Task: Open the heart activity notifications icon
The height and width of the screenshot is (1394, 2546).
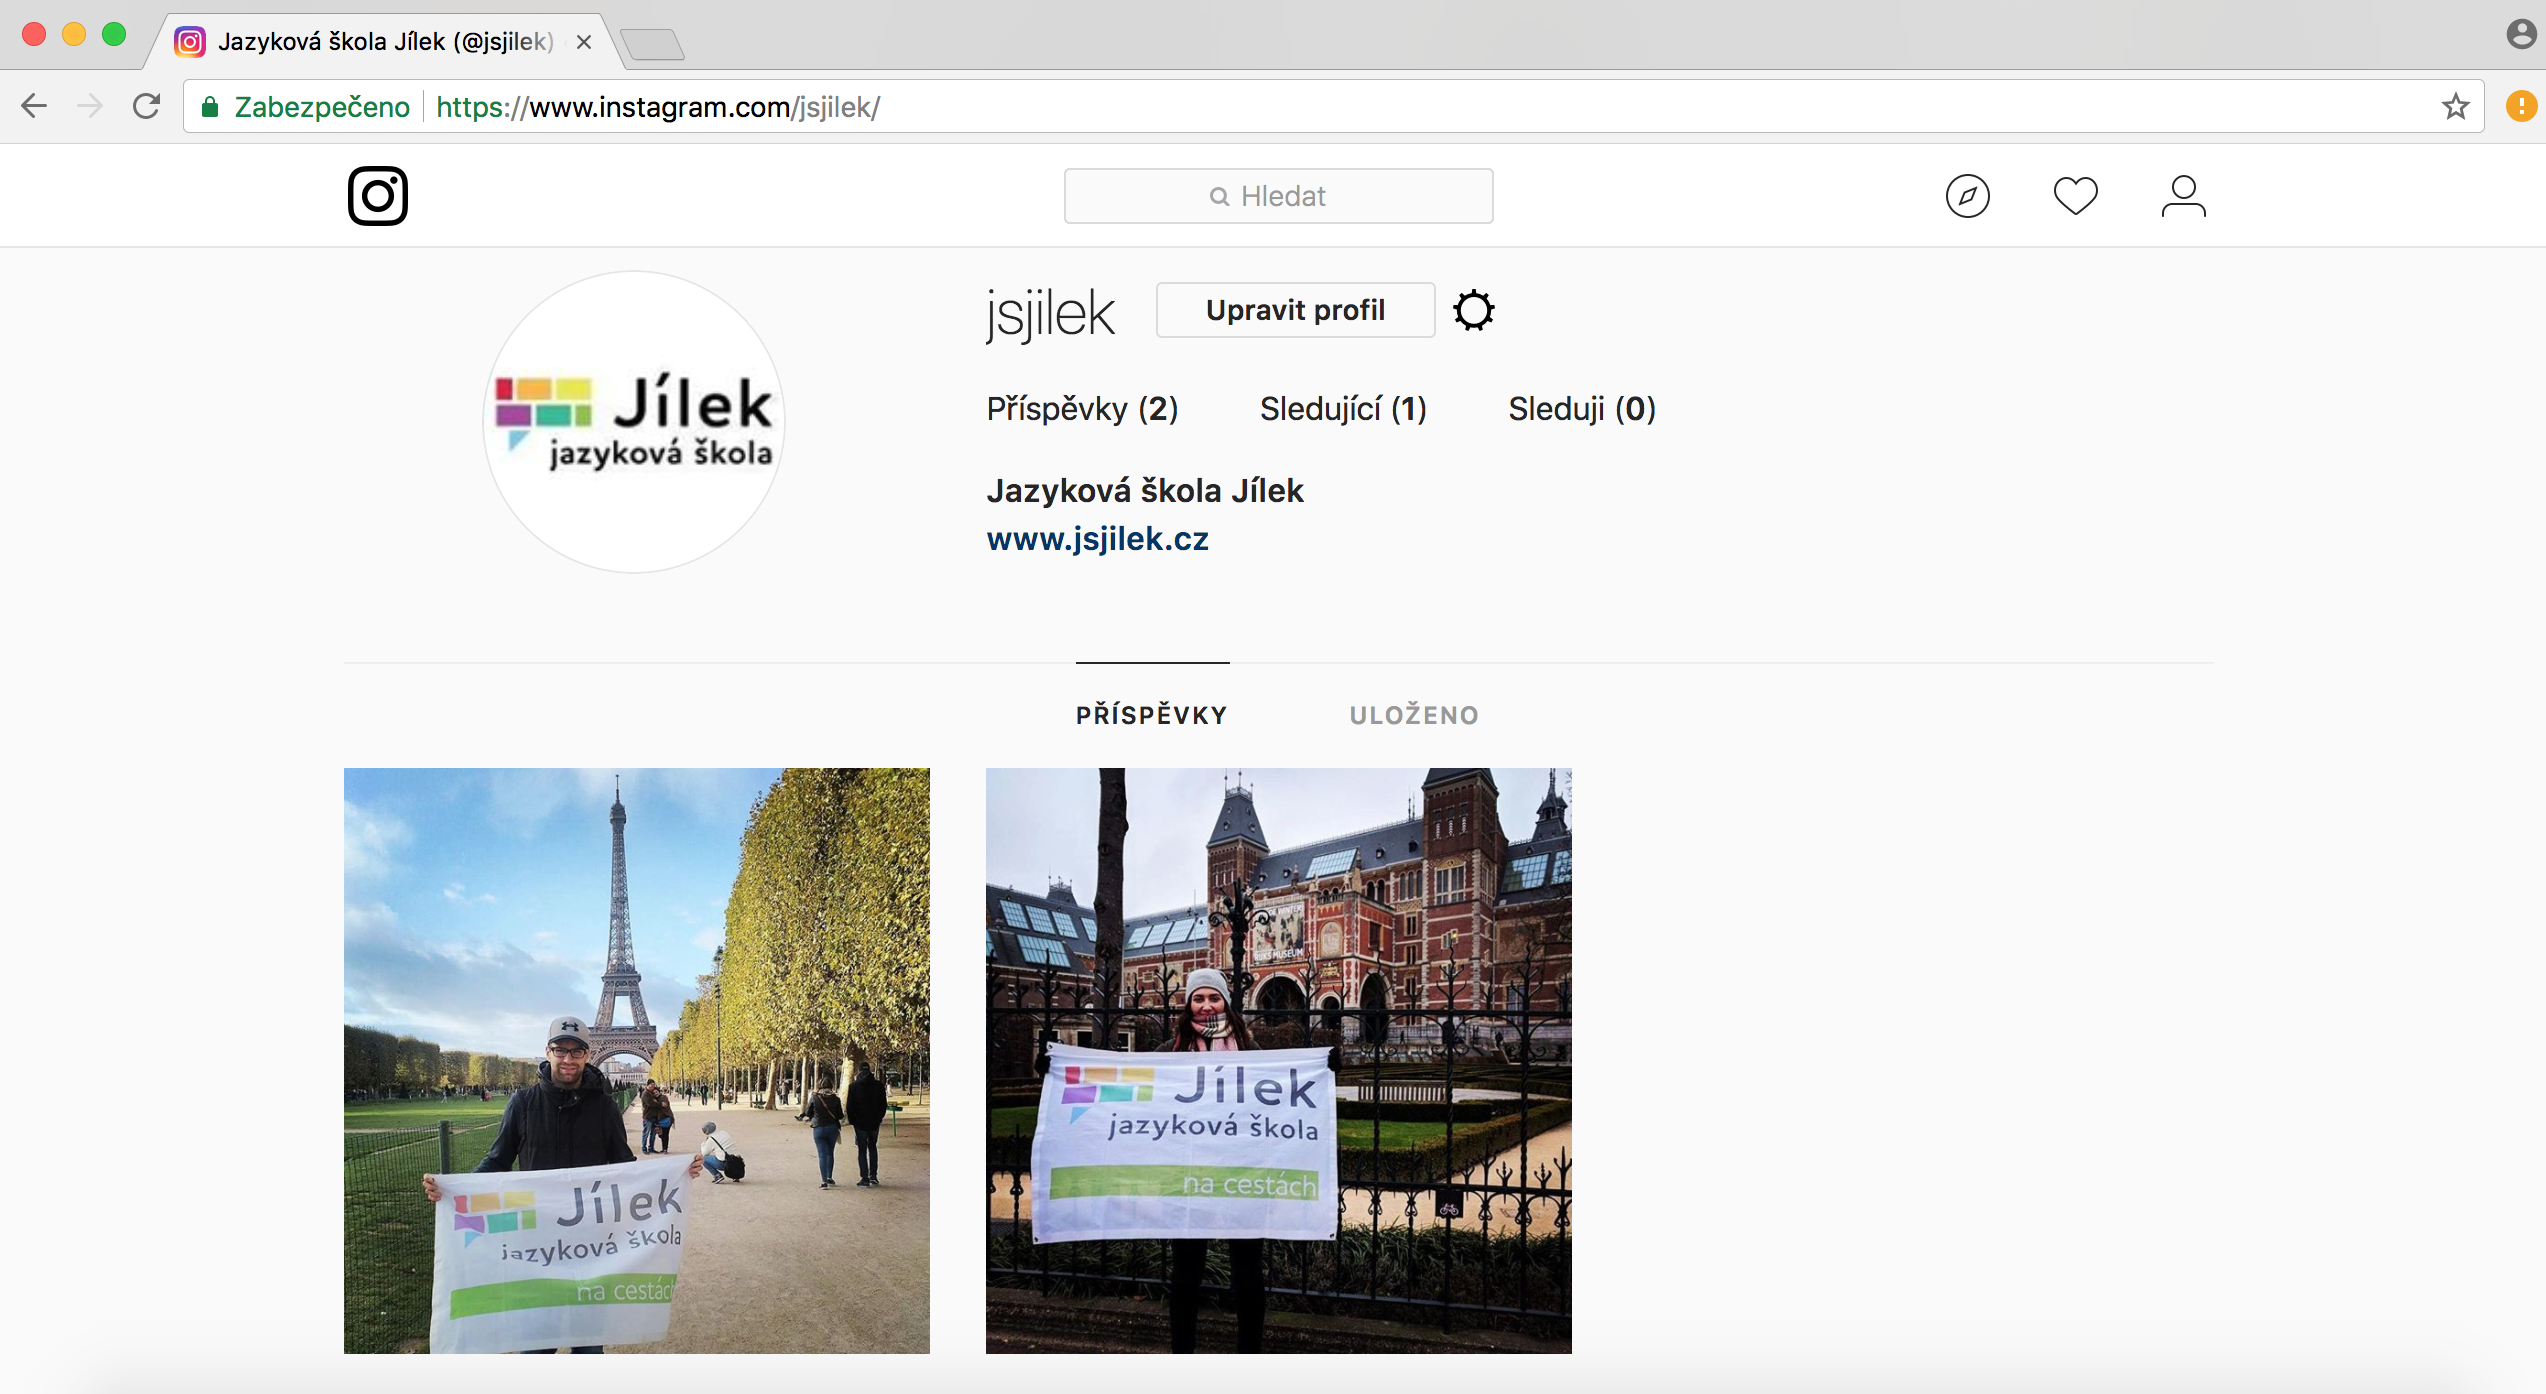Action: tap(2075, 196)
